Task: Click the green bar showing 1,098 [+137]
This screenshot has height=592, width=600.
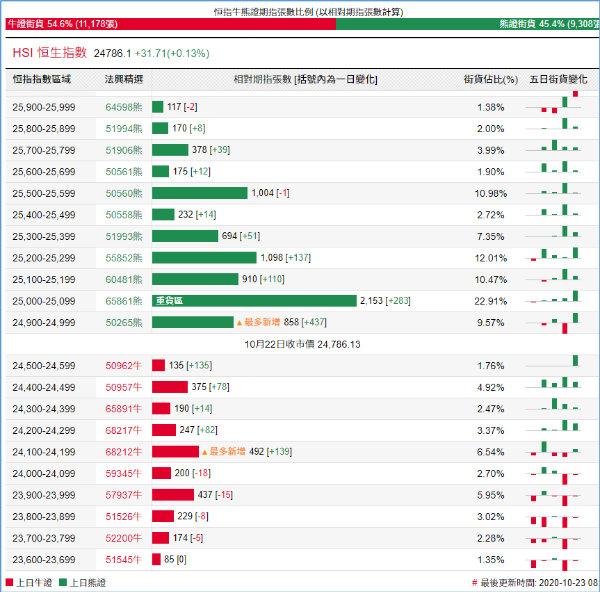Action: pos(204,258)
